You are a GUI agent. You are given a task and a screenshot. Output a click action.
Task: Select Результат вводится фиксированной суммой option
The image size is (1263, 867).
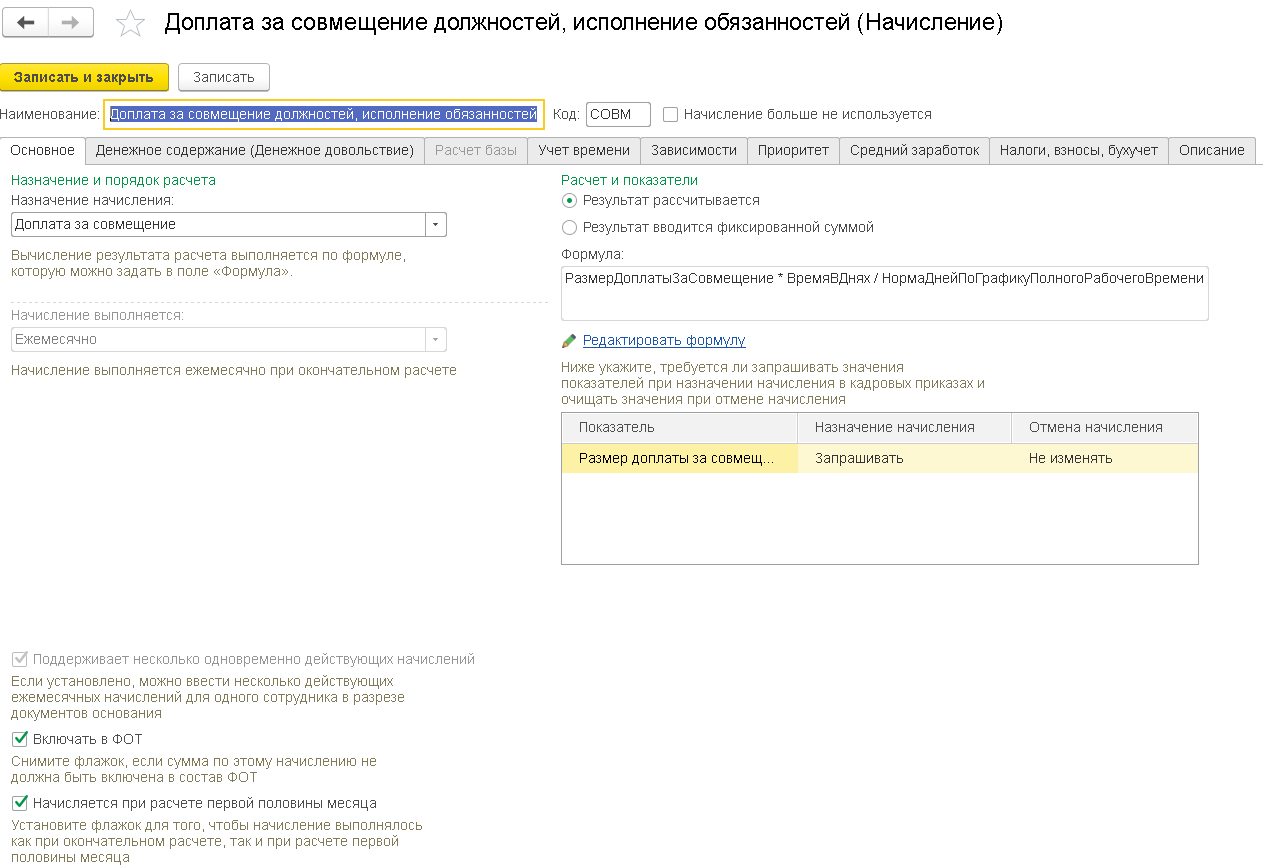pos(570,227)
